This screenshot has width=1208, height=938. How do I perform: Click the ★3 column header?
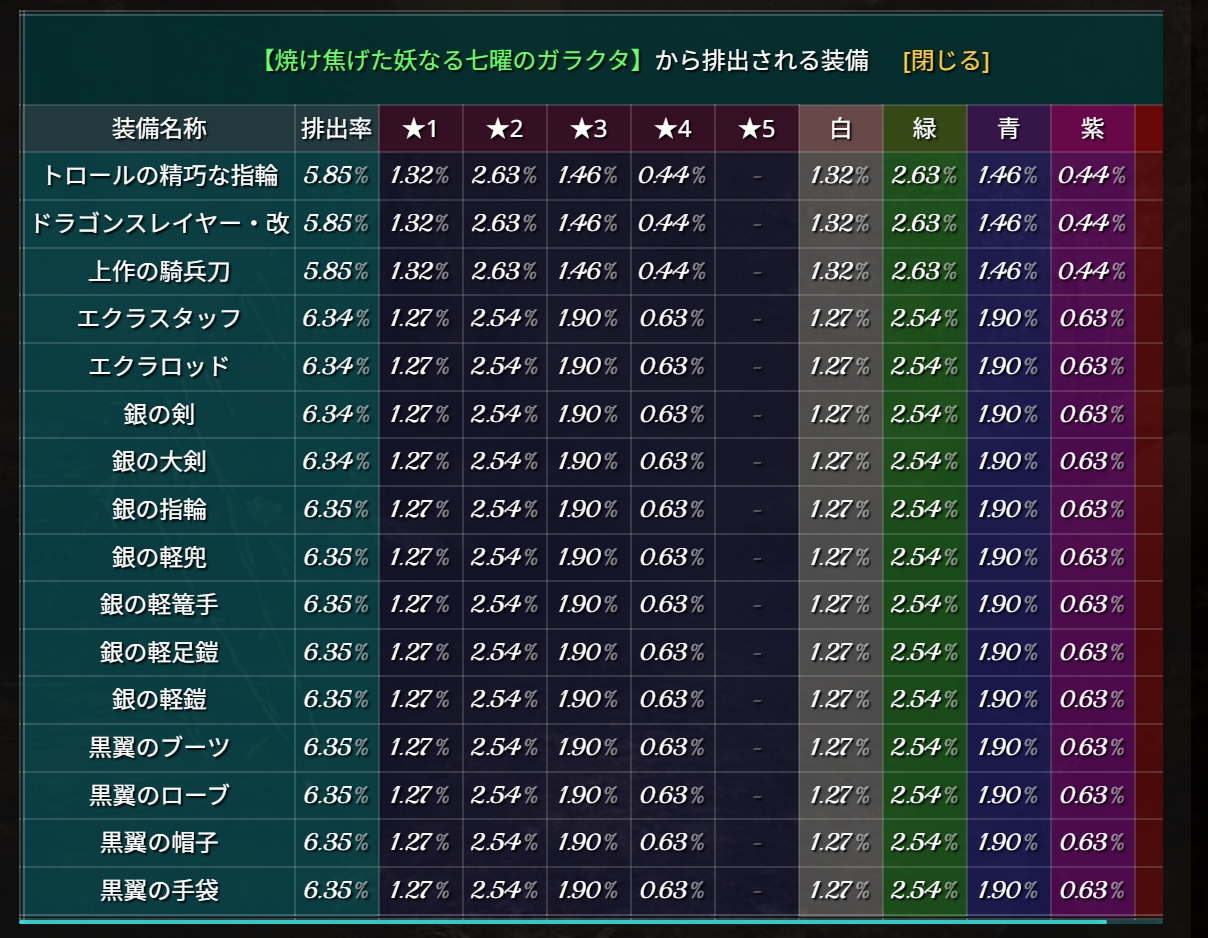pos(588,129)
